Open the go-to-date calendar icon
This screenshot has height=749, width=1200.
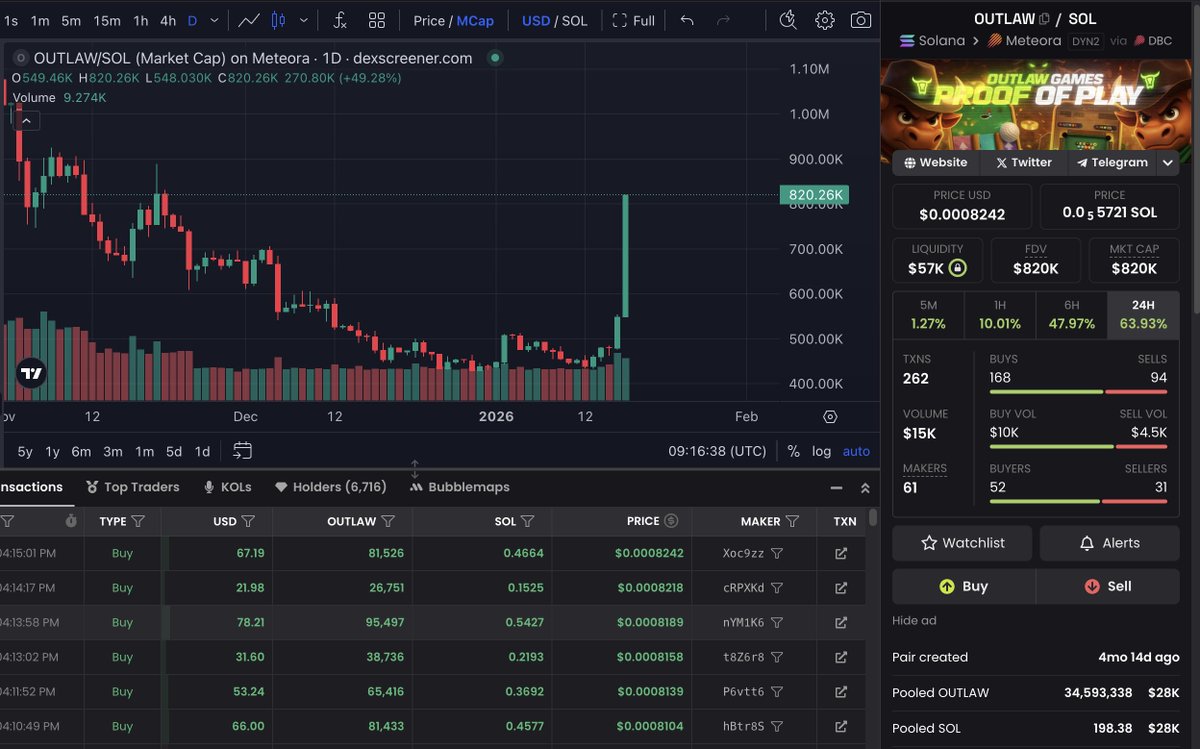242,451
